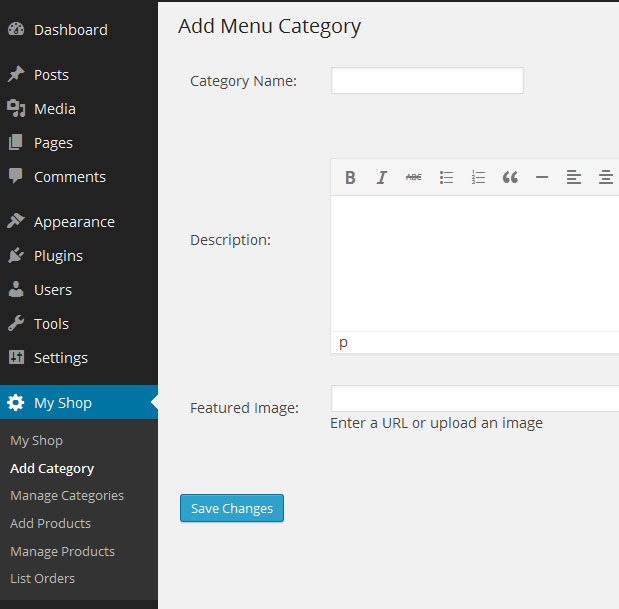Open List Orders
This screenshot has width=619, height=609.
tap(43, 579)
